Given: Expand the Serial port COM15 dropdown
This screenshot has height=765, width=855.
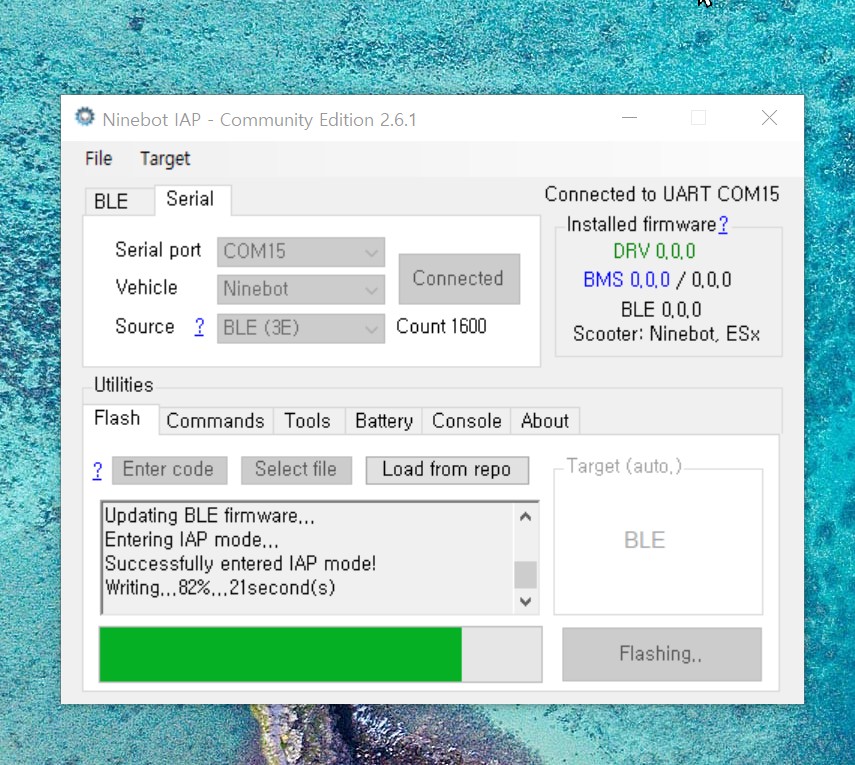Looking at the screenshot, I should pos(301,251).
